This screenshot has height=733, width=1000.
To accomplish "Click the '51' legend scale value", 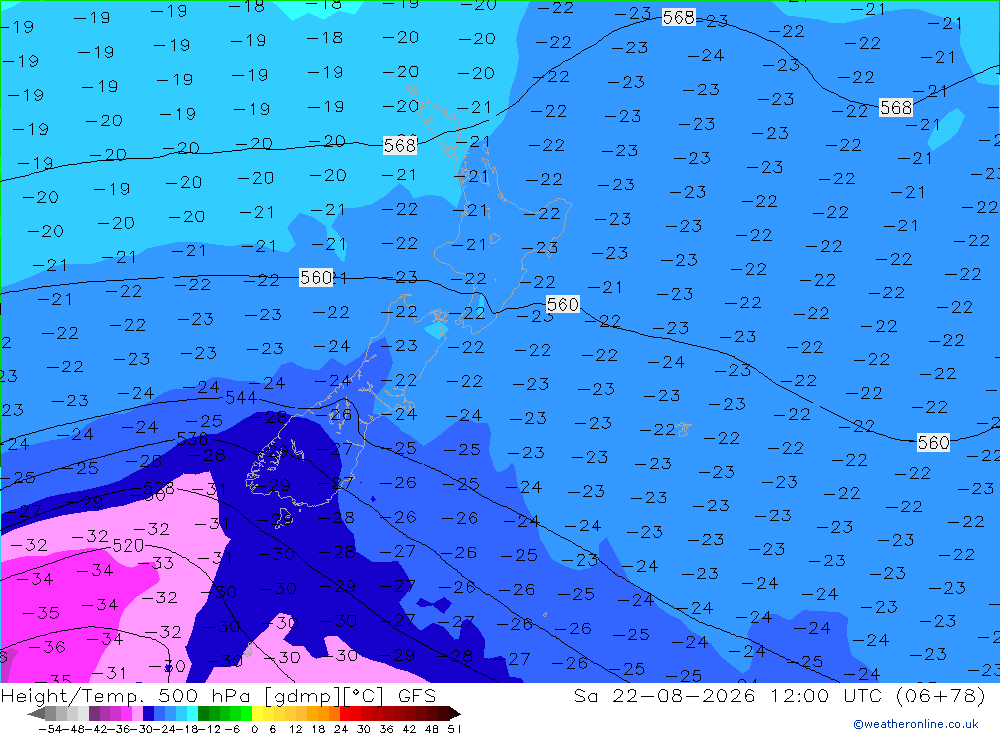I will (x=454, y=729).
